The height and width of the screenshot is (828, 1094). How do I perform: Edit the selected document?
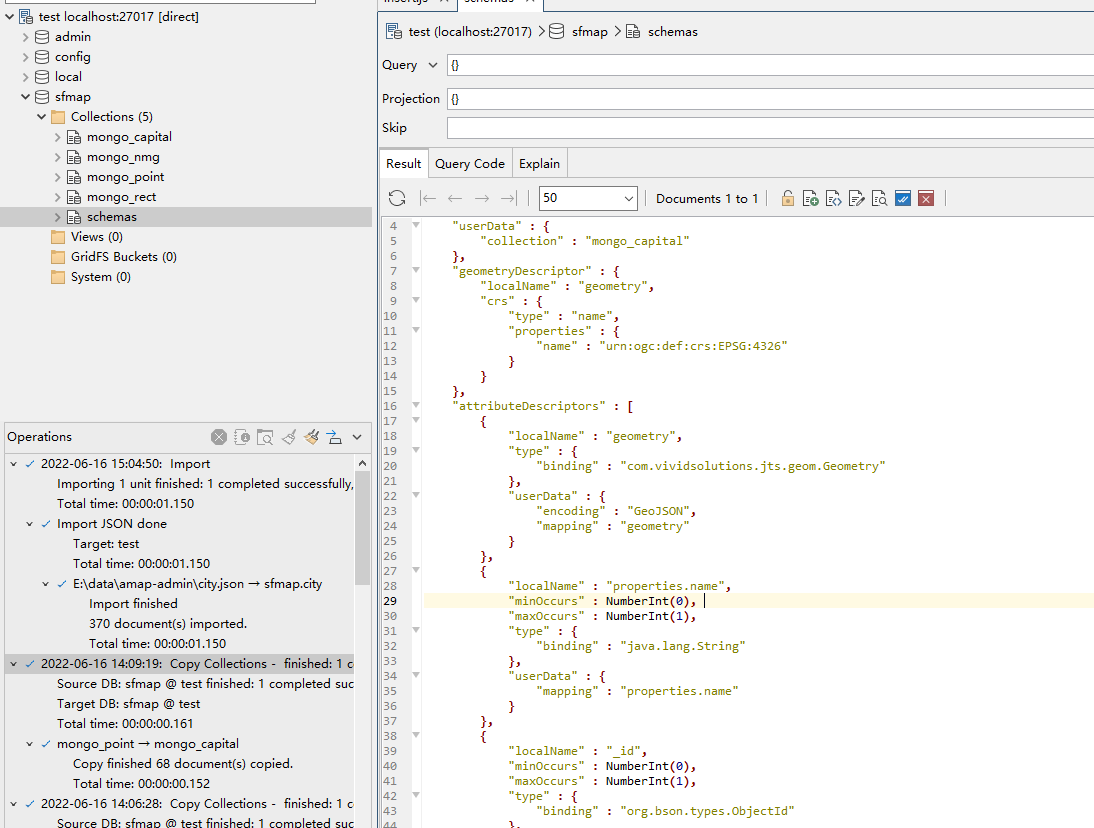pos(856,198)
